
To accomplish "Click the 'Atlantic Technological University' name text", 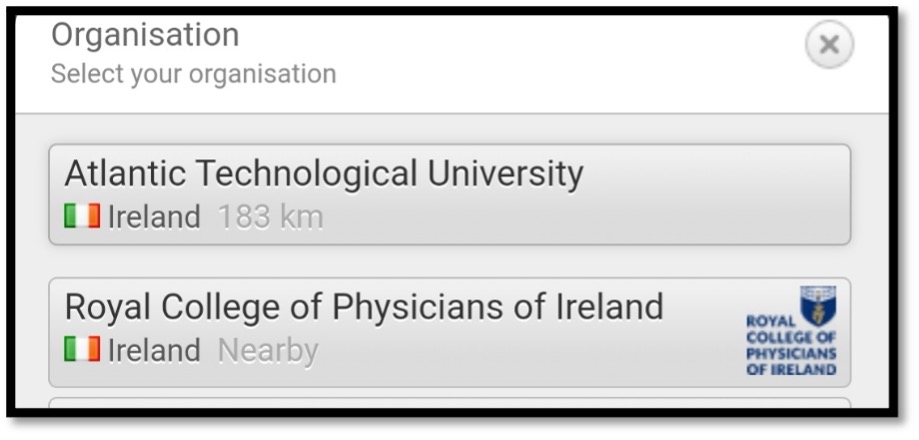I will pyautogui.click(x=323, y=174).
